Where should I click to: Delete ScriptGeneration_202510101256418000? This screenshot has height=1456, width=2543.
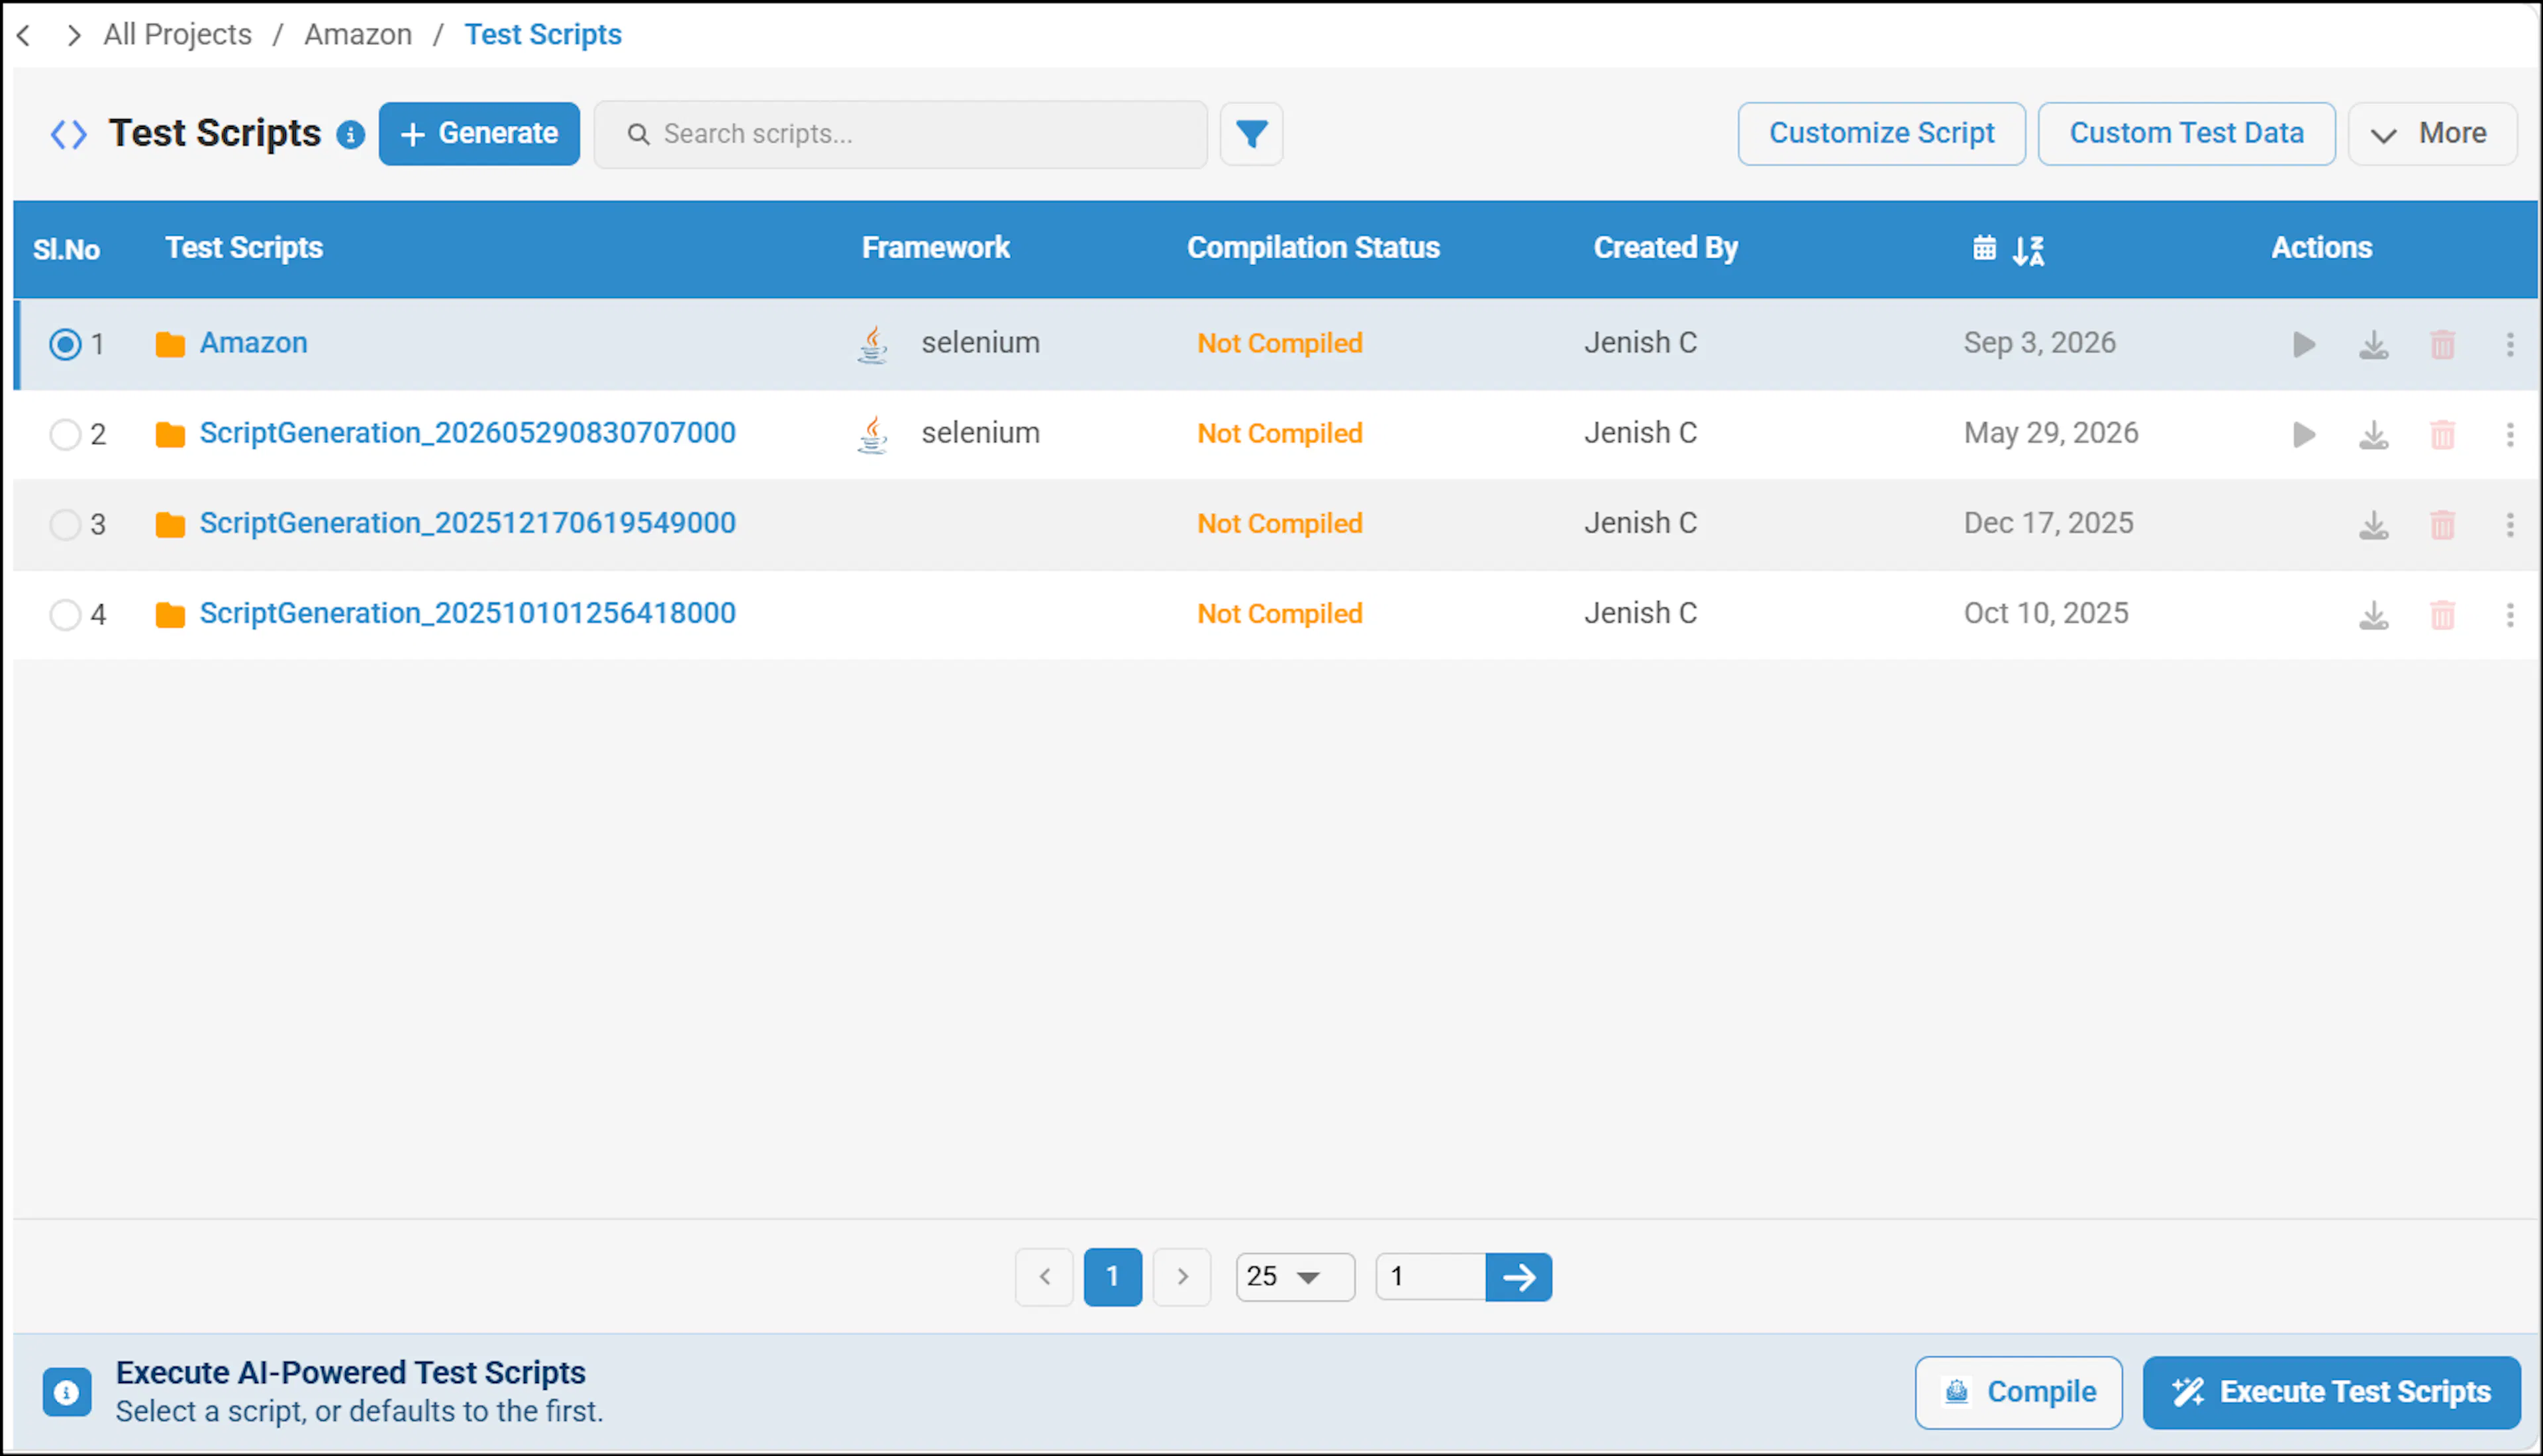point(2442,615)
